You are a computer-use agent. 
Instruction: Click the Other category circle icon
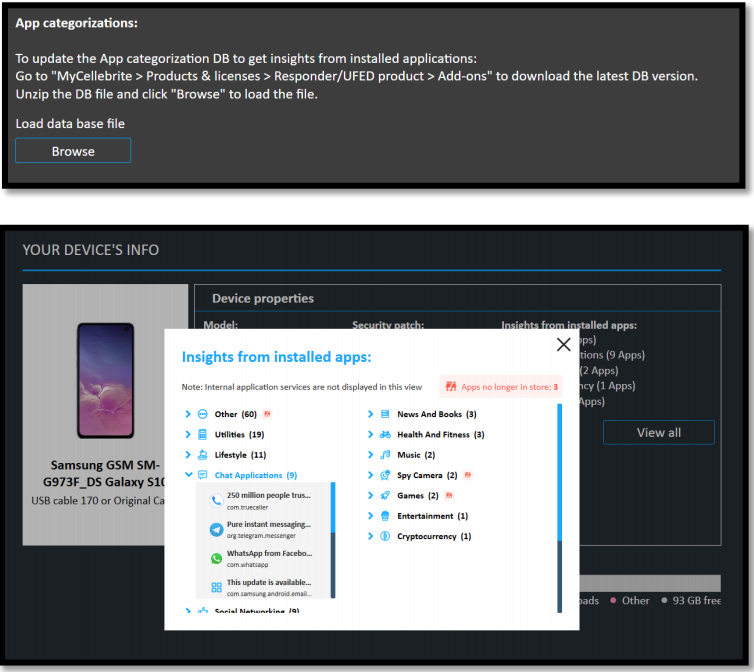pyautogui.click(x=203, y=414)
